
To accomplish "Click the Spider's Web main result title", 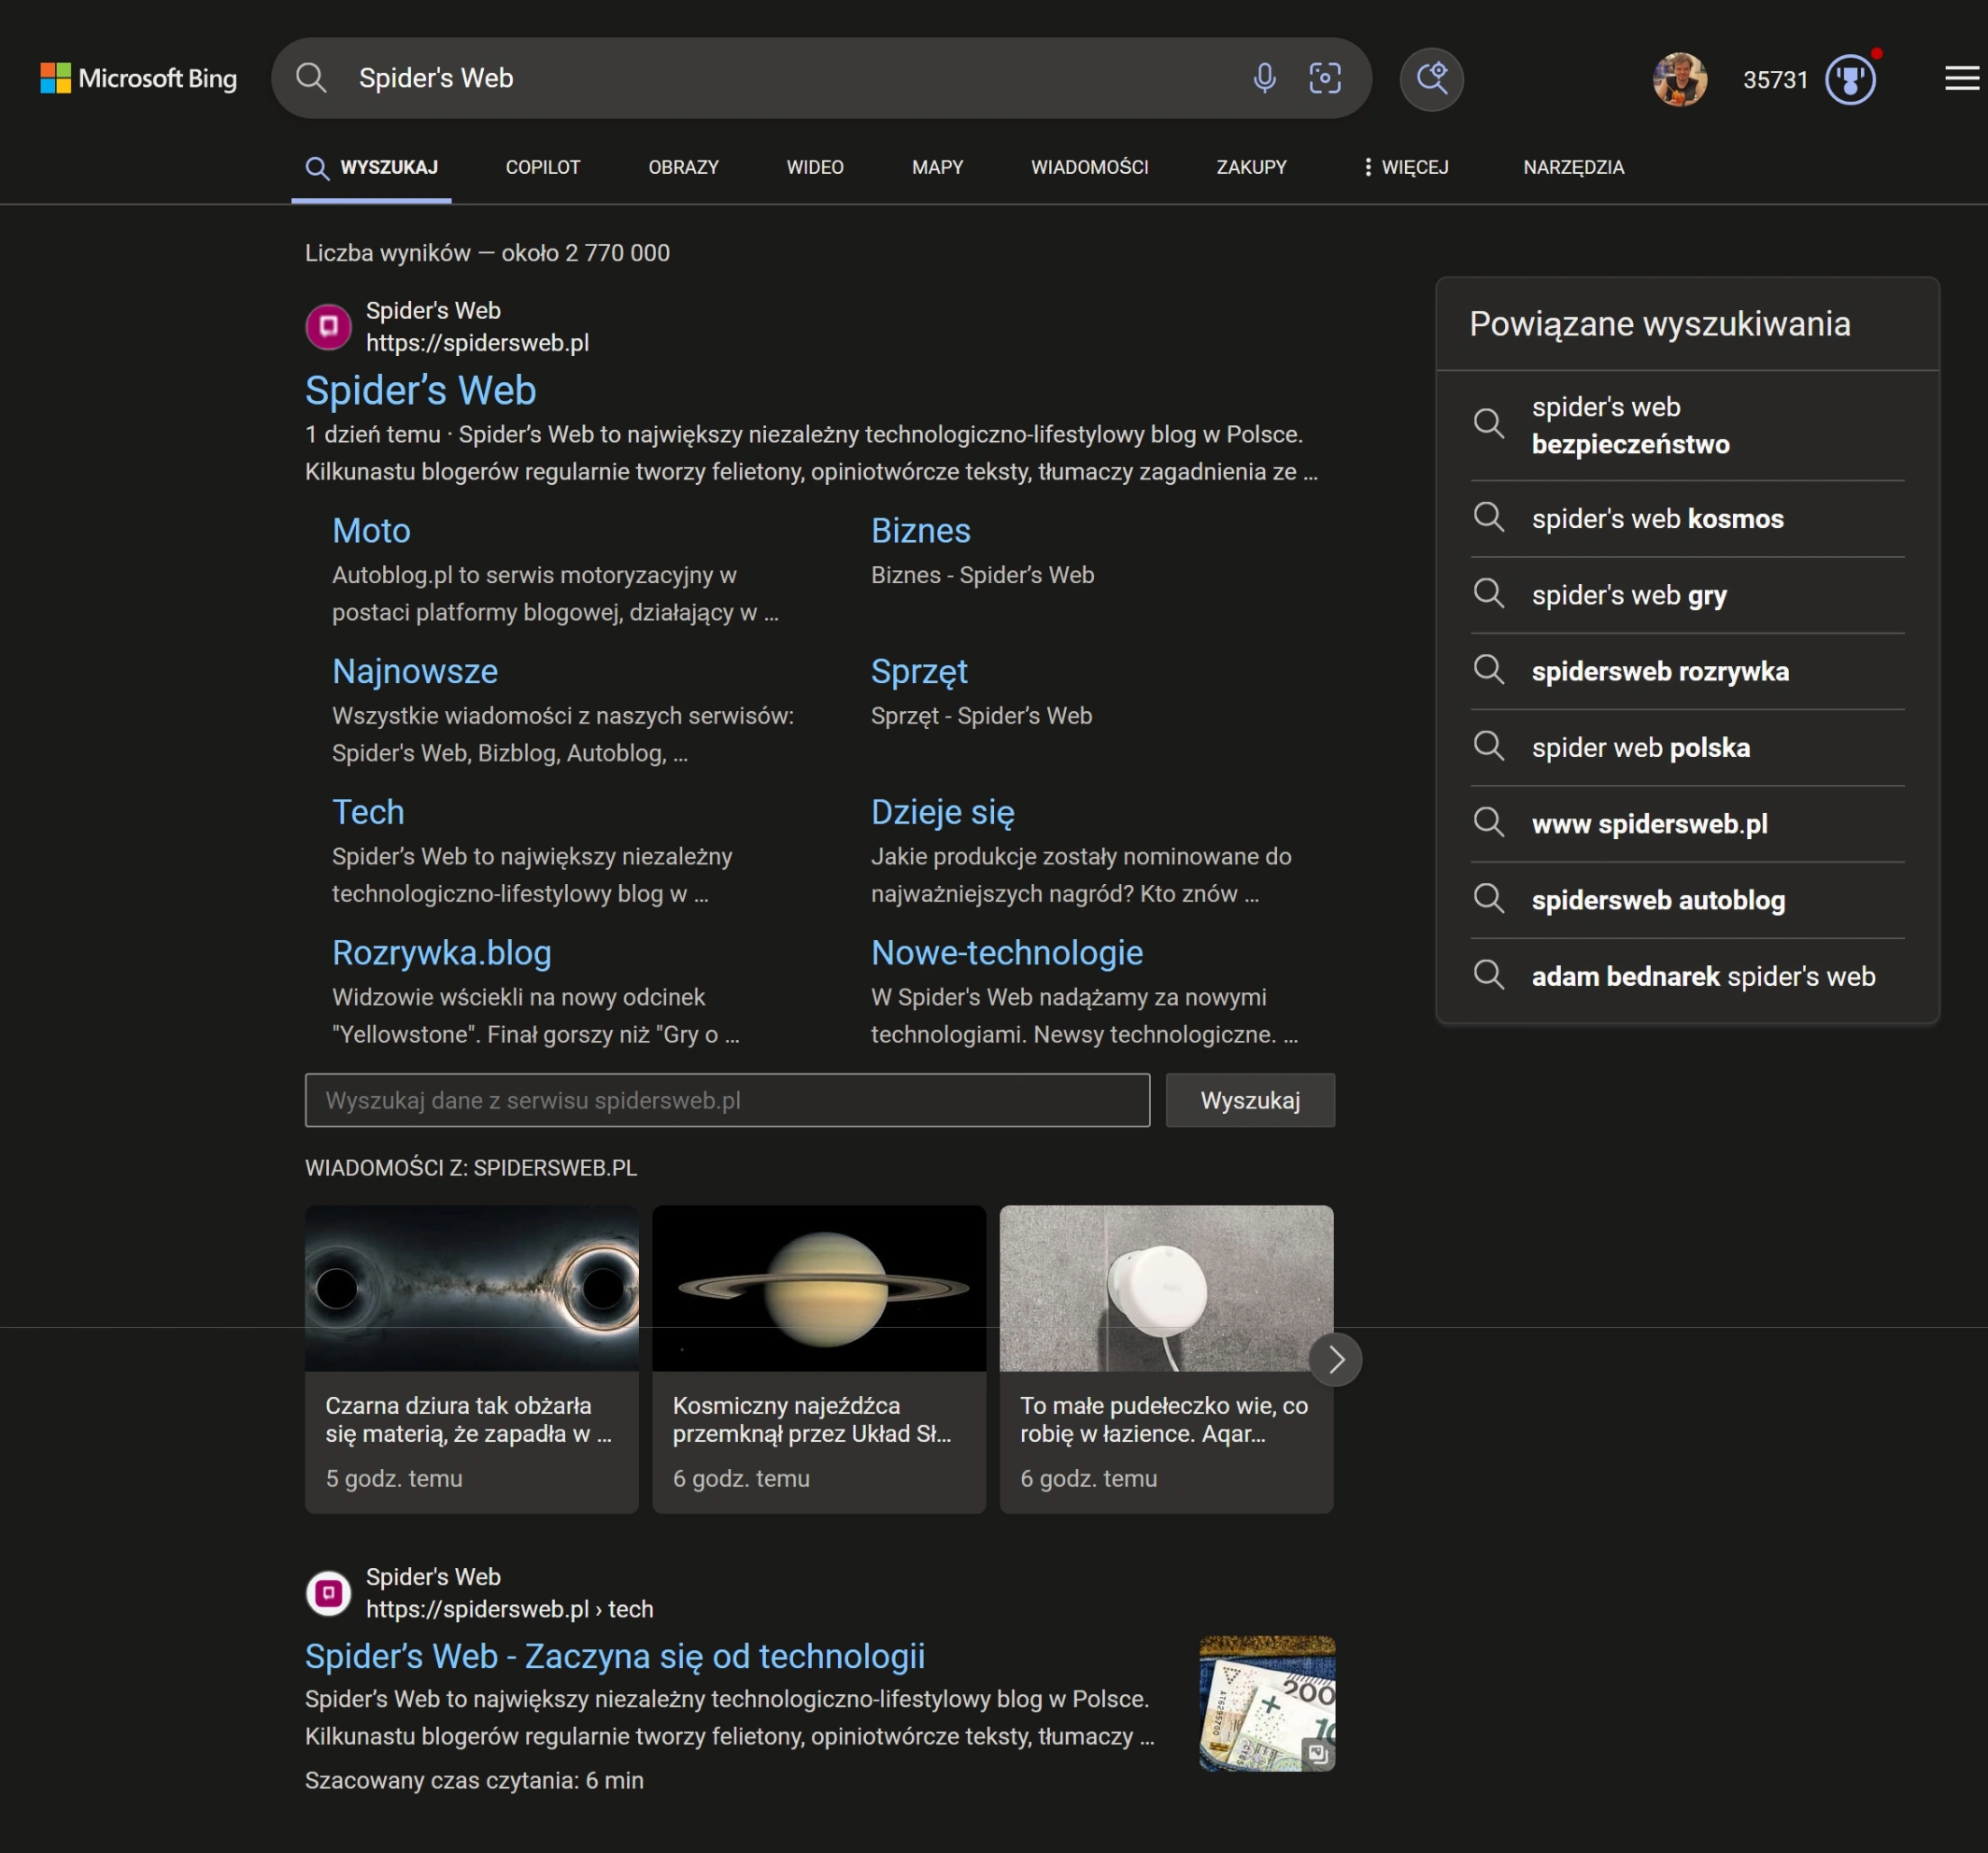I will point(420,391).
